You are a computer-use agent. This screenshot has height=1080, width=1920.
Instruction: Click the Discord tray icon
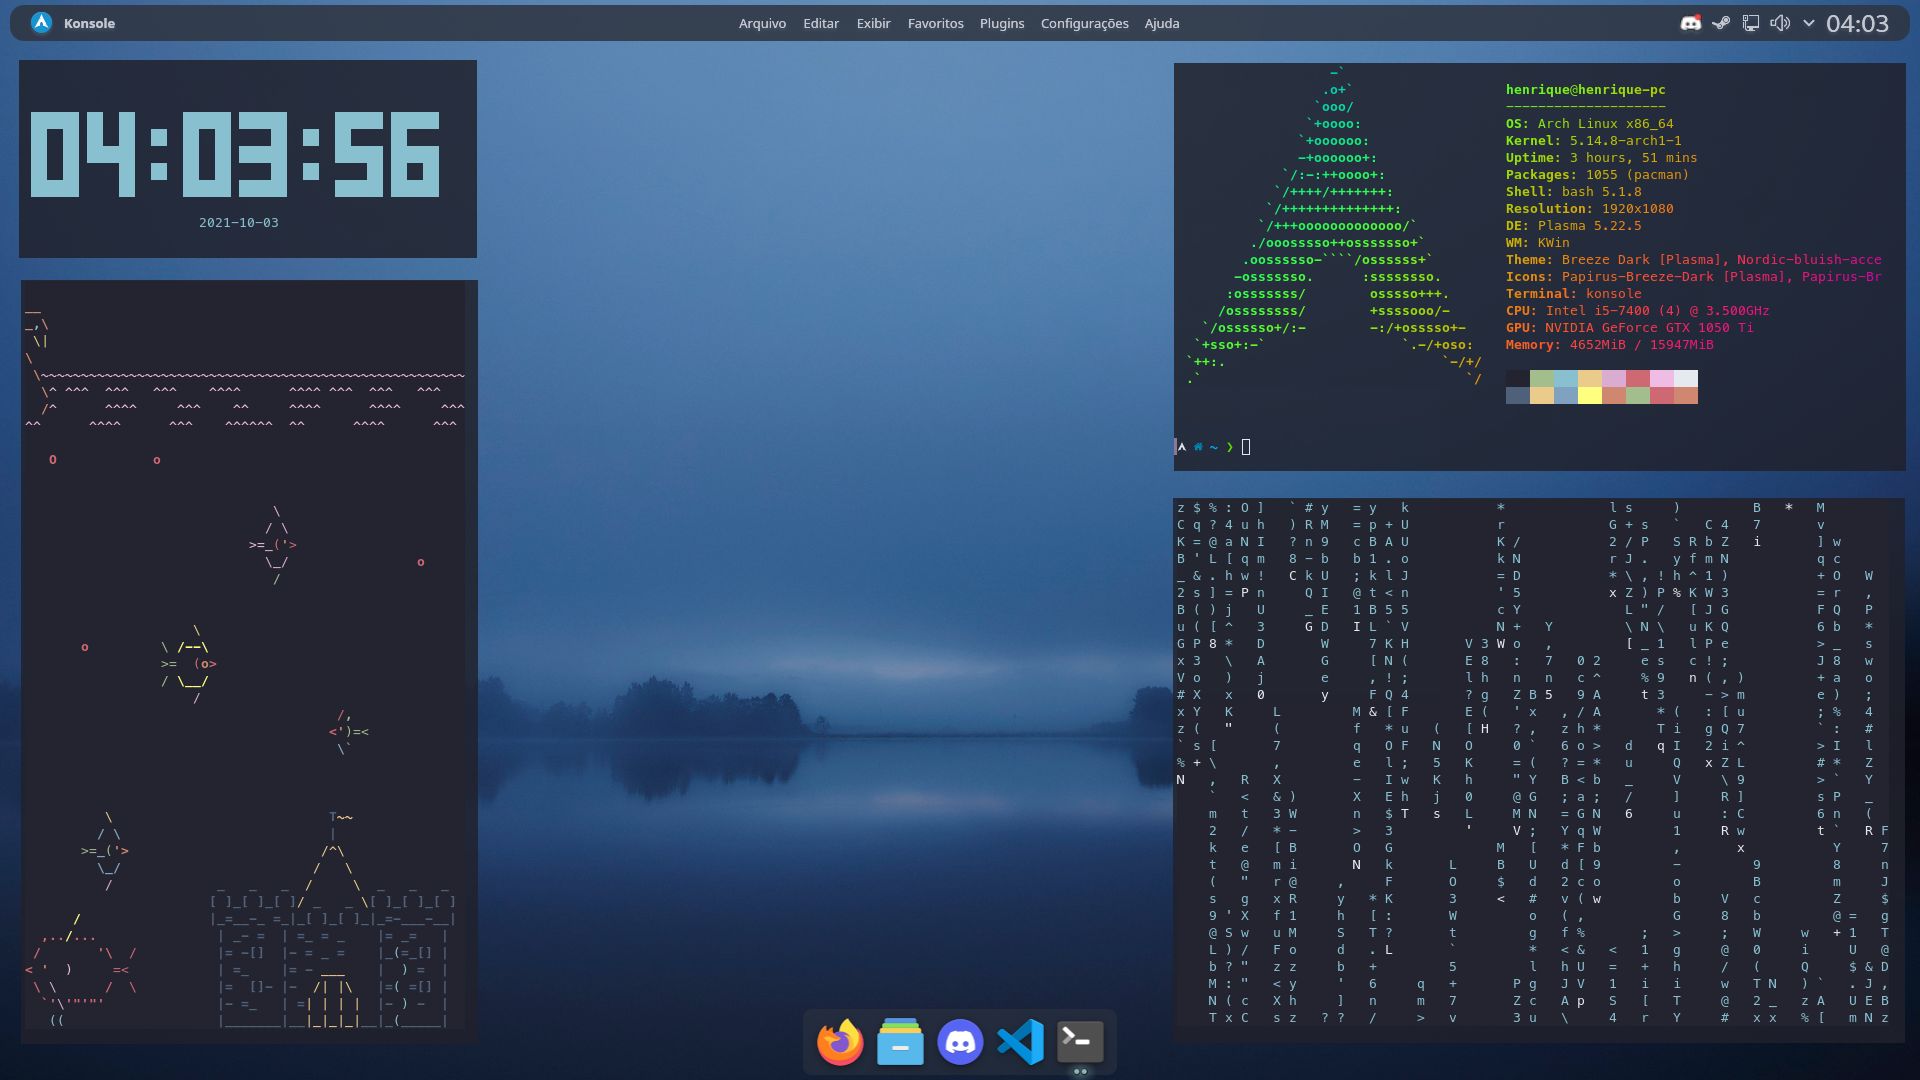click(x=1690, y=23)
